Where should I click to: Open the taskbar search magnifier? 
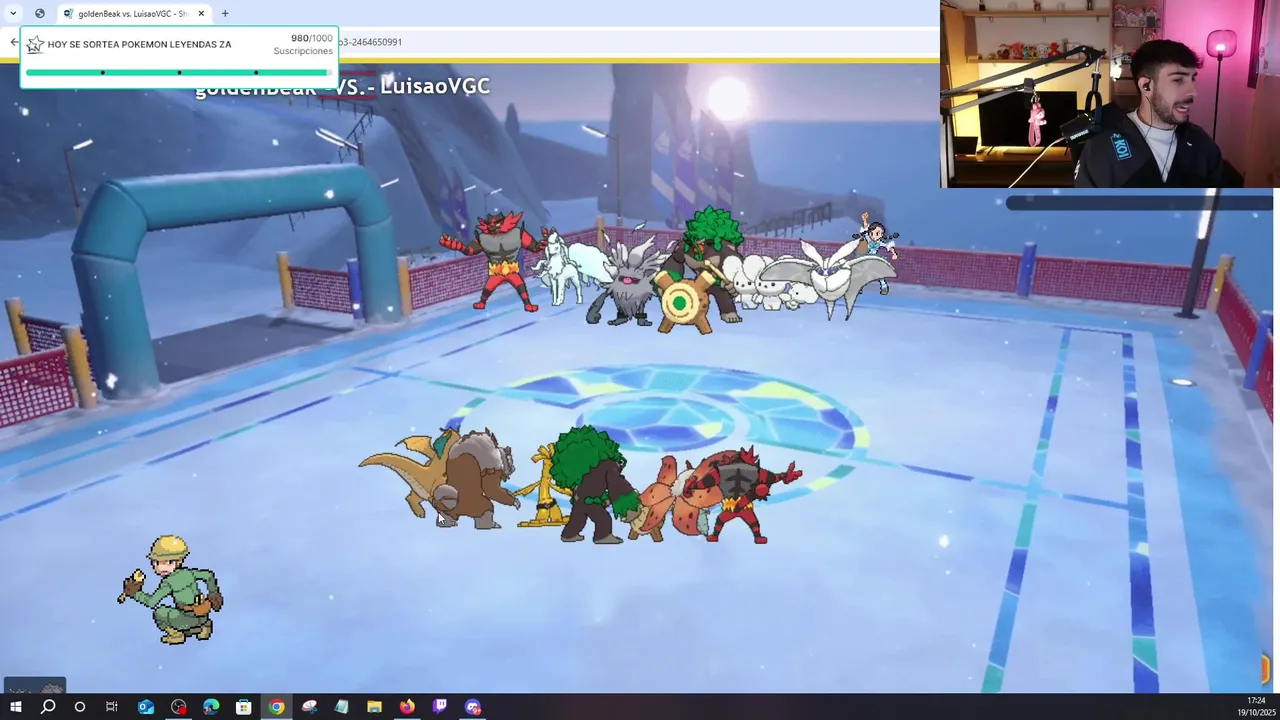click(x=47, y=707)
